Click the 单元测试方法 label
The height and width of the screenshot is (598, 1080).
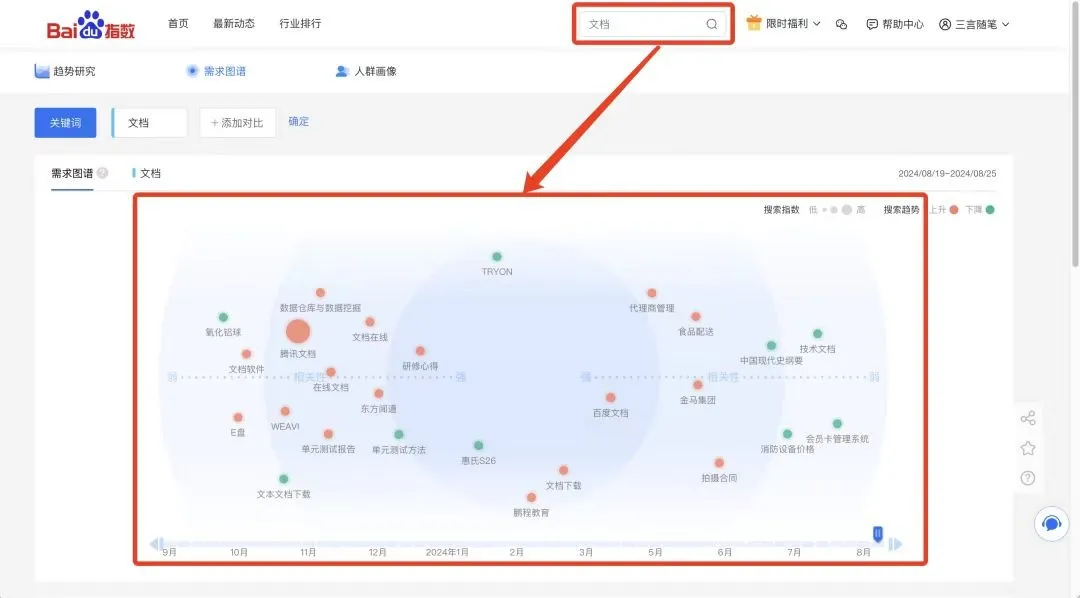pos(399,450)
